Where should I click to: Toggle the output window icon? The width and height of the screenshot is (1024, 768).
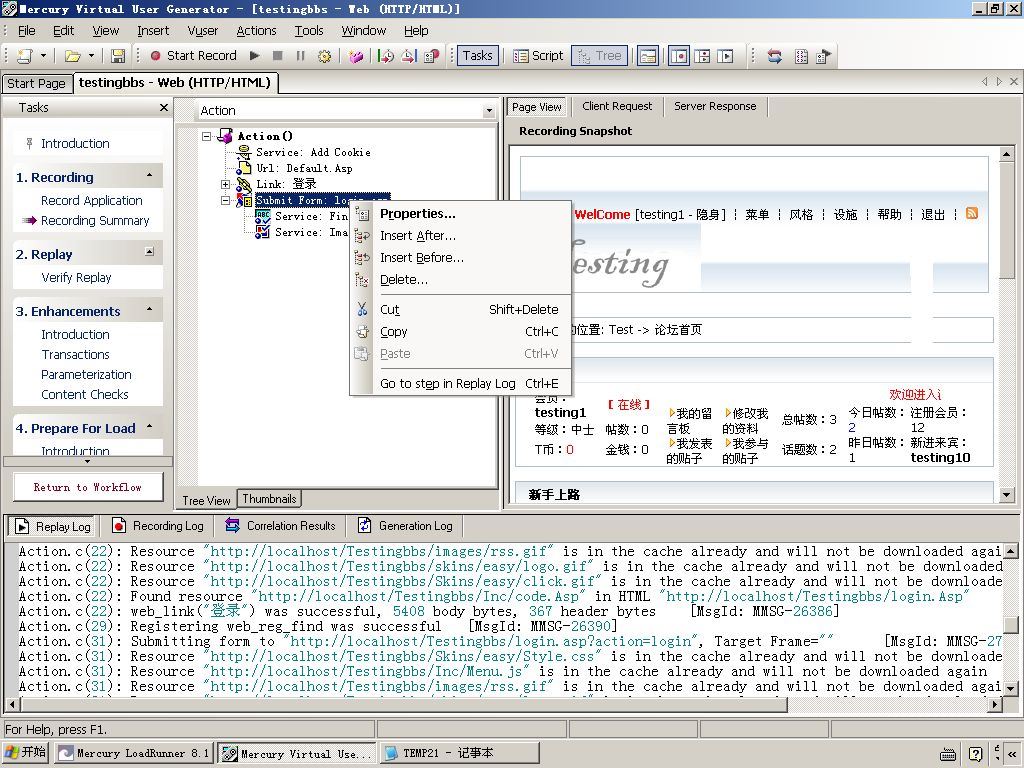tap(648, 56)
